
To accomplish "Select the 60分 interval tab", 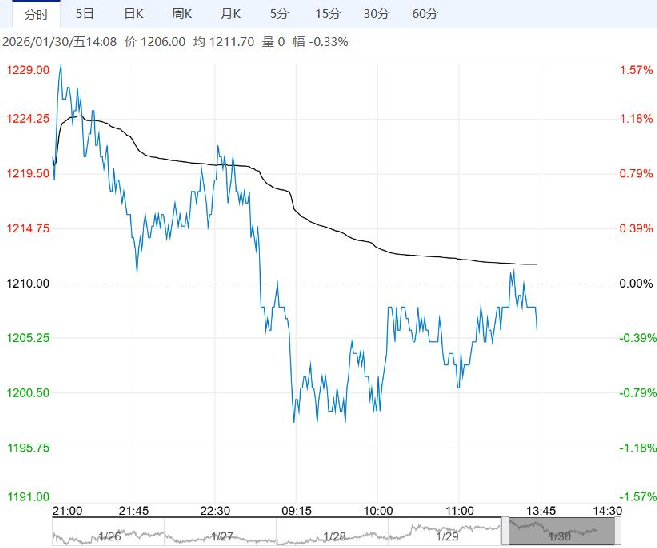I will [425, 14].
